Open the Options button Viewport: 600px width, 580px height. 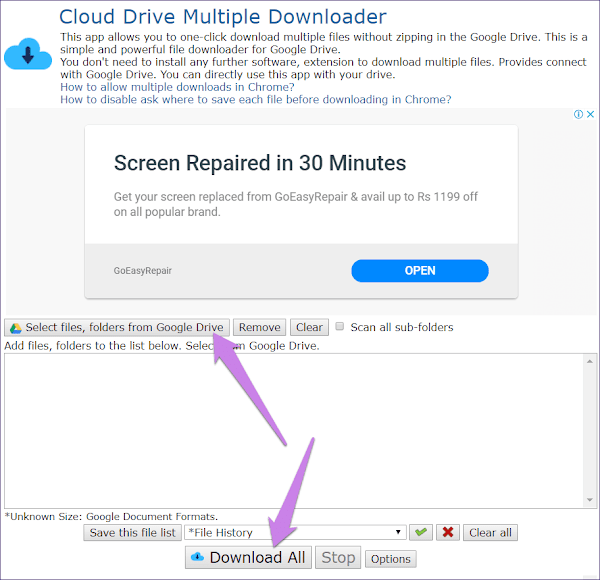coord(390,559)
